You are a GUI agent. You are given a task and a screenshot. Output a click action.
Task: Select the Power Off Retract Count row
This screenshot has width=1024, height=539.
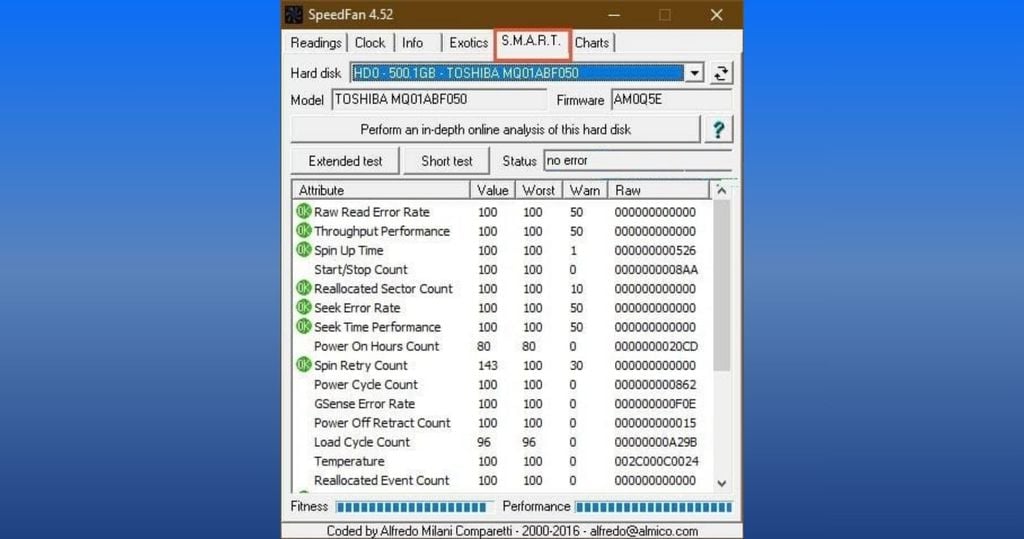[502, 423]
